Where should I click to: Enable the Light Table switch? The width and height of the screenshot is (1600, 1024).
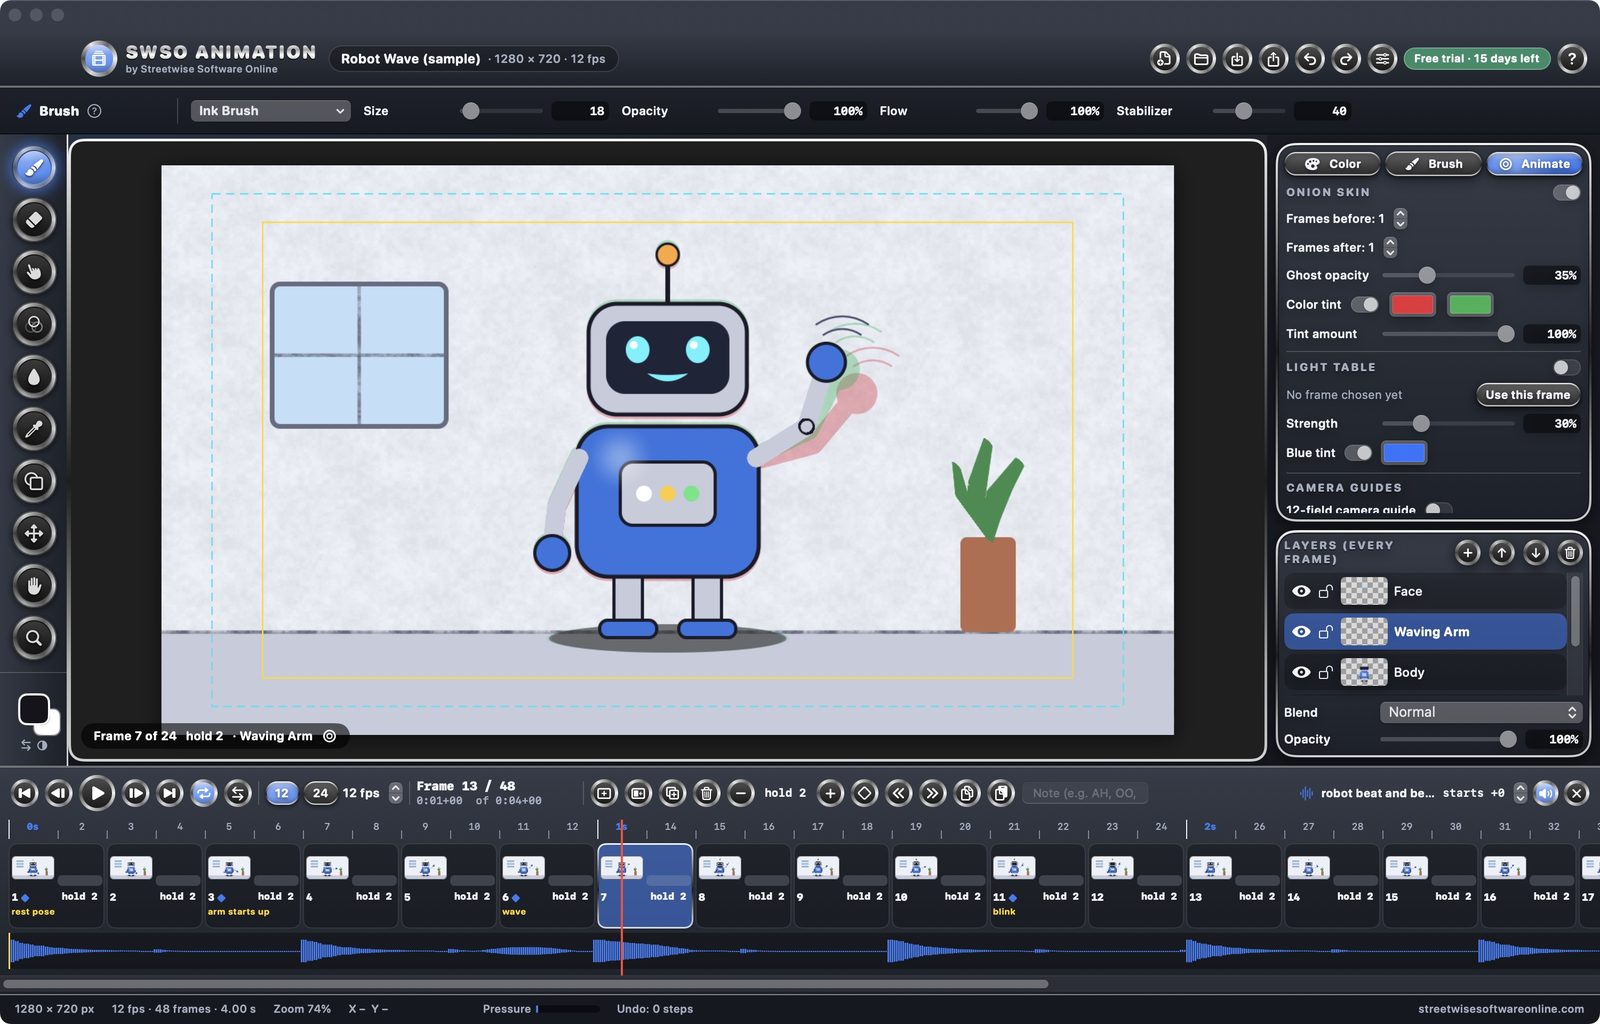pos(1566,367)
